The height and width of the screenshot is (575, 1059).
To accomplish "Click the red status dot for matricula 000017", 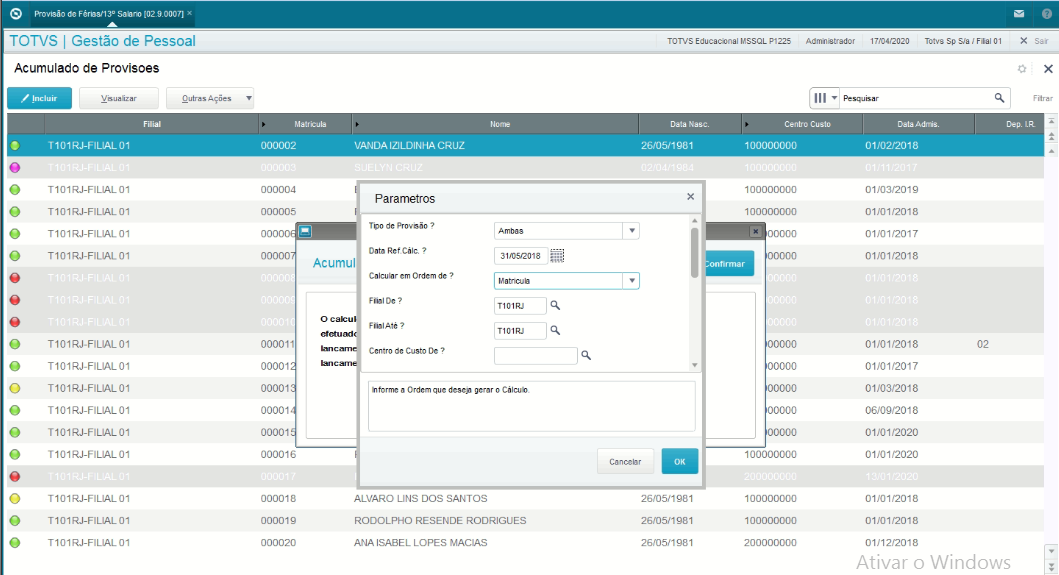I will 15,476.
